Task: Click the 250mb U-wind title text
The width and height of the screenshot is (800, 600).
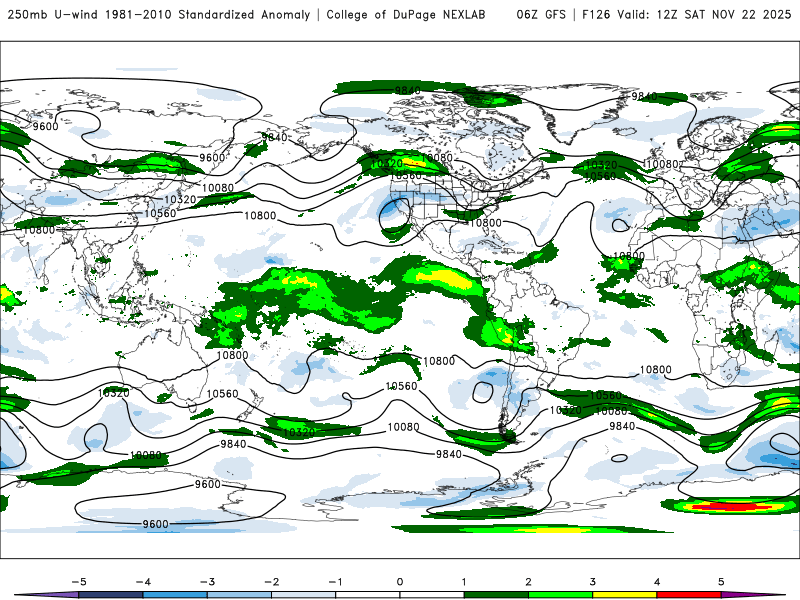Action: click(x=53, y=14)
